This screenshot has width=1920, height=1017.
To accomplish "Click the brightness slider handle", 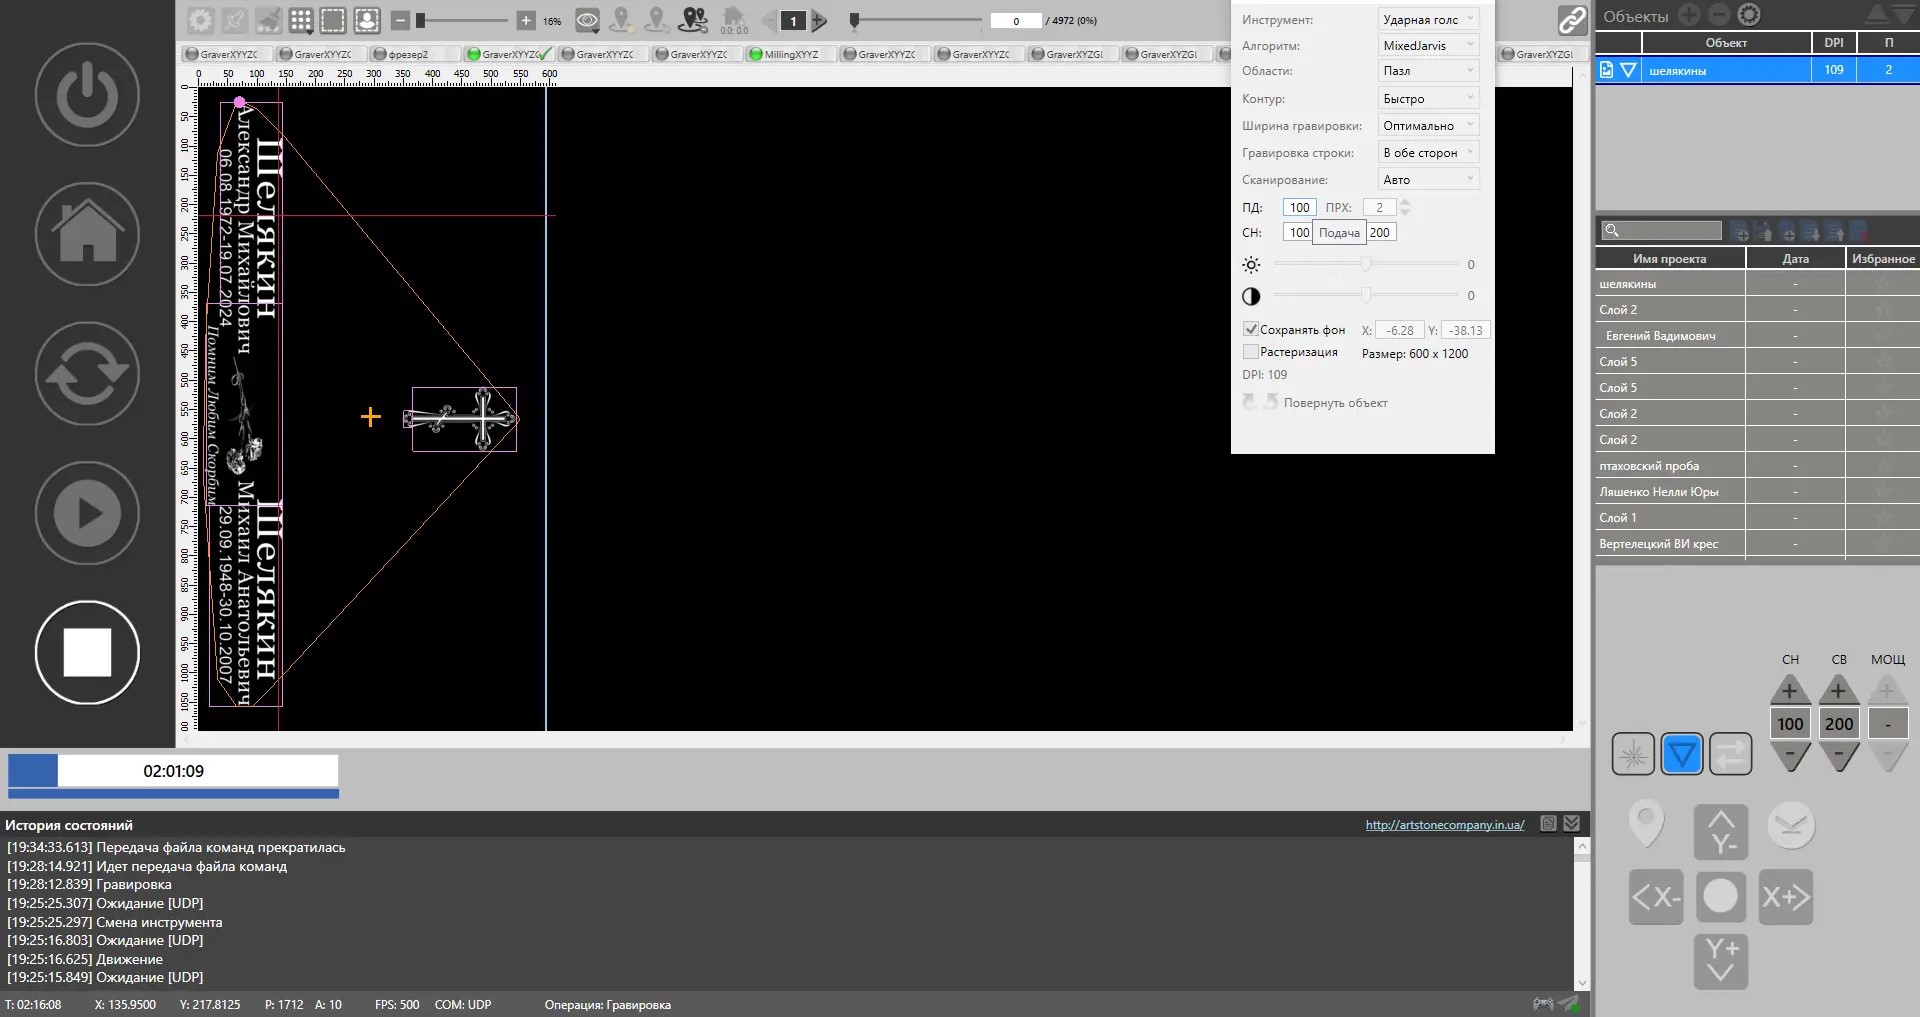I will 1366,264.
